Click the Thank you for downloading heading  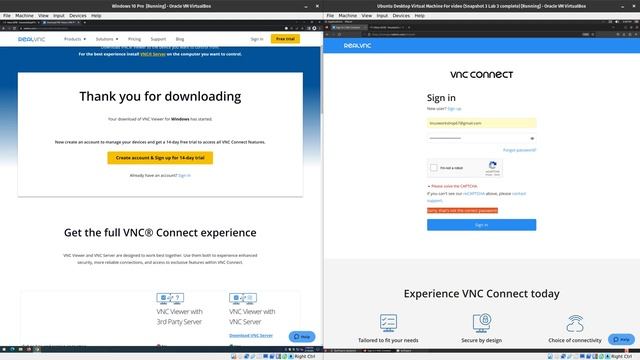(160, 96)
